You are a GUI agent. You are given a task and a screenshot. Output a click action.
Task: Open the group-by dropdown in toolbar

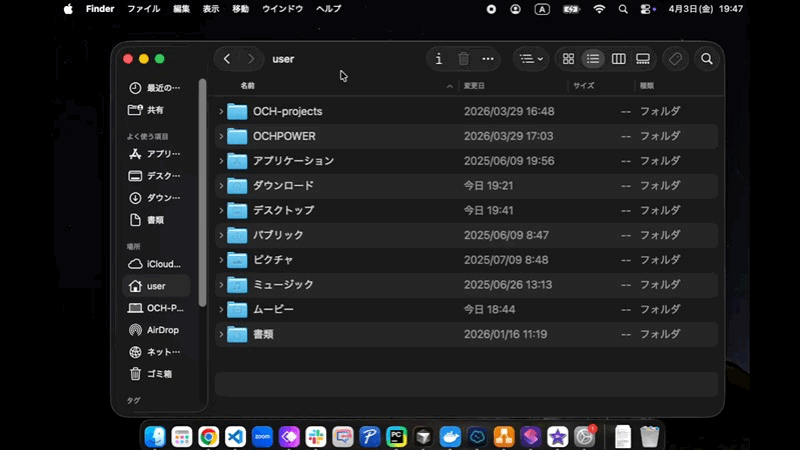[x=531, y=59]
